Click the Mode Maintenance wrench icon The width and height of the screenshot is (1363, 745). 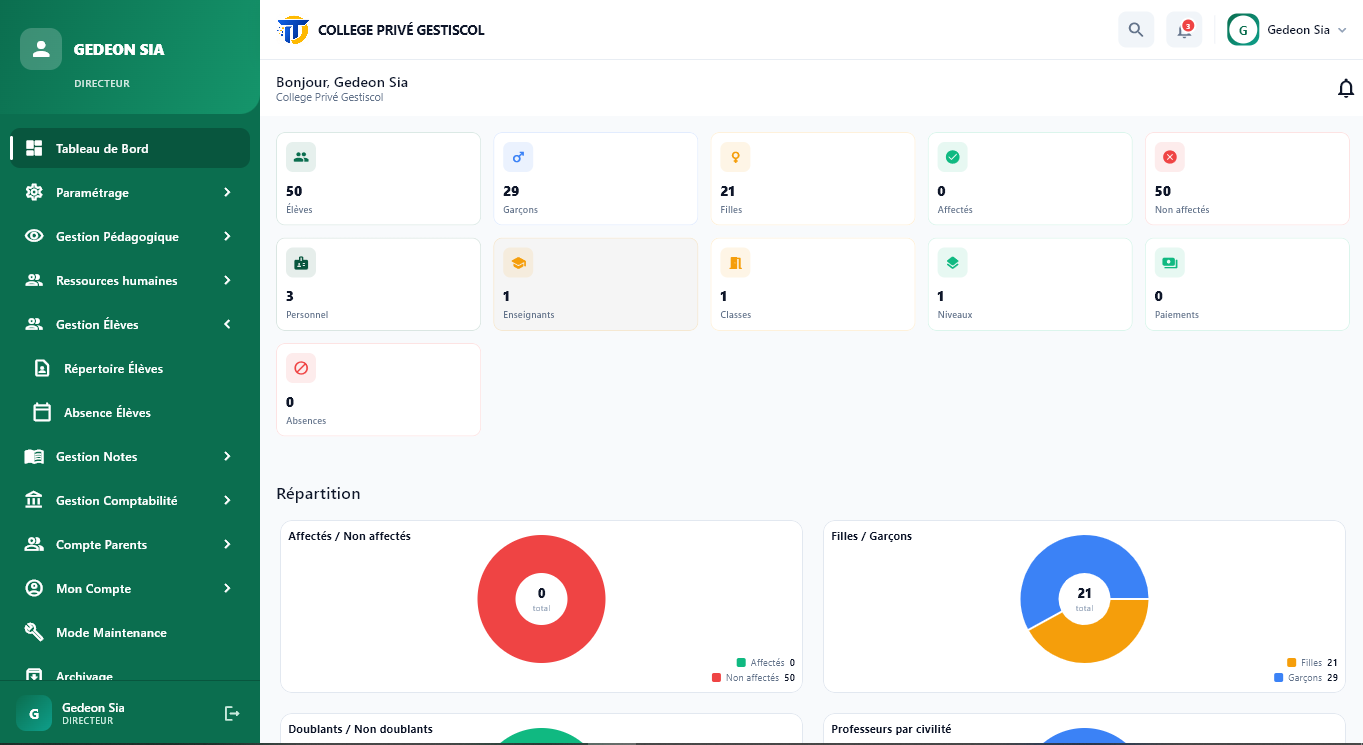tap(34, 632)
